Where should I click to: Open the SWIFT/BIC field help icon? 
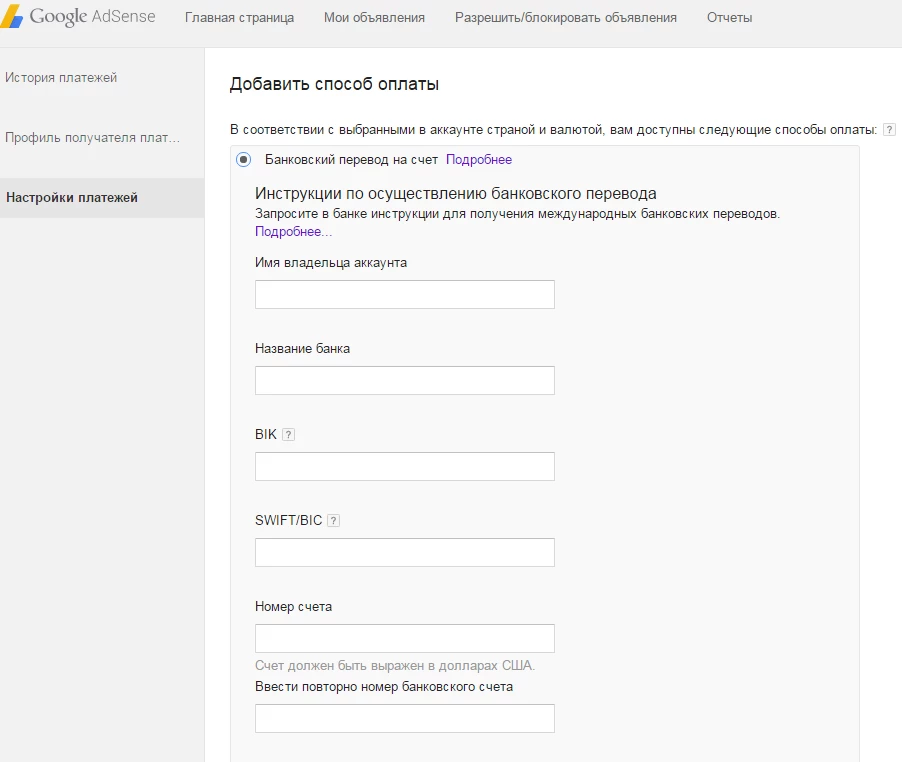tap(333, 520)
